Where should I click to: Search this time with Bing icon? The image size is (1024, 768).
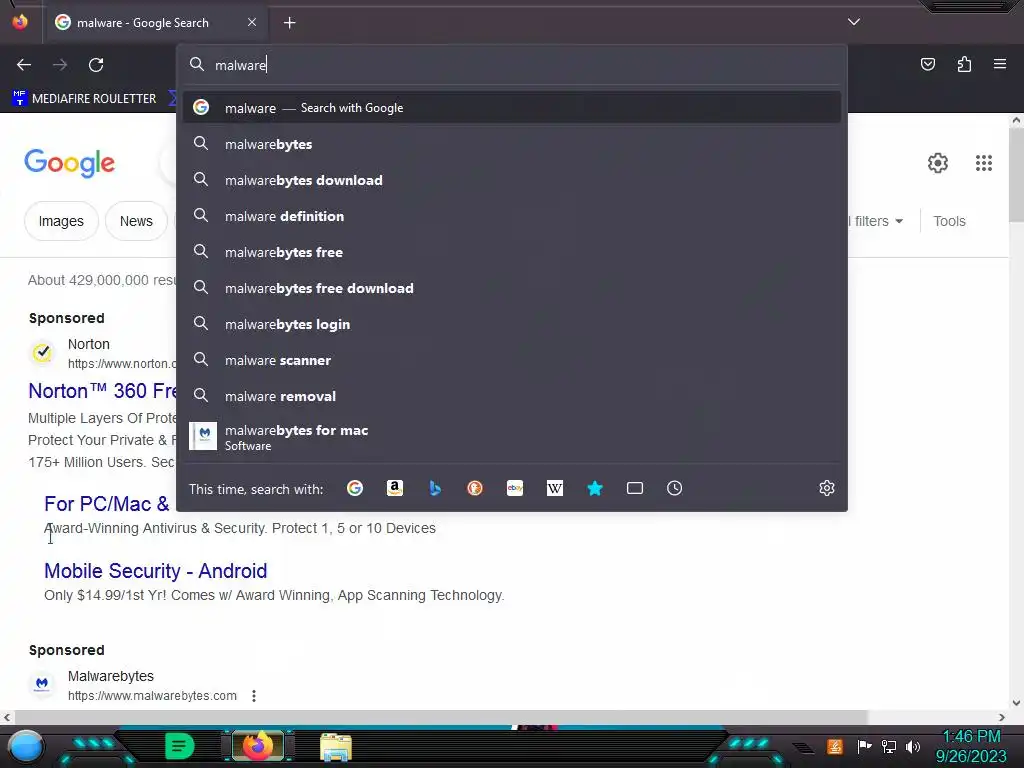click(435, 488)
